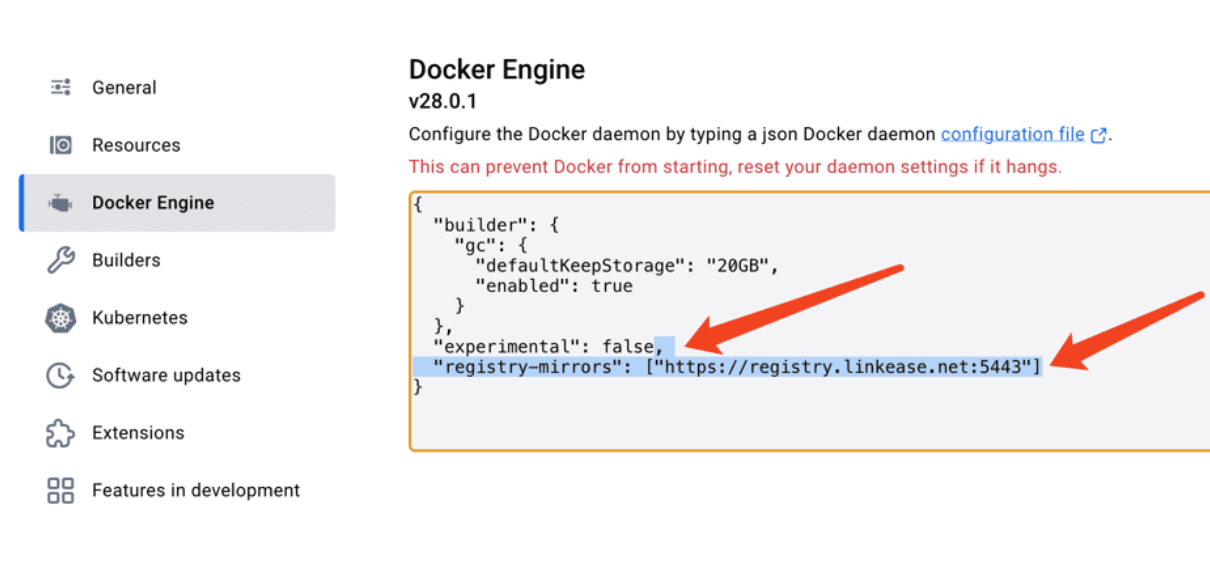
Task: Click the "enabled": true line
Action: tap(553, 286)
